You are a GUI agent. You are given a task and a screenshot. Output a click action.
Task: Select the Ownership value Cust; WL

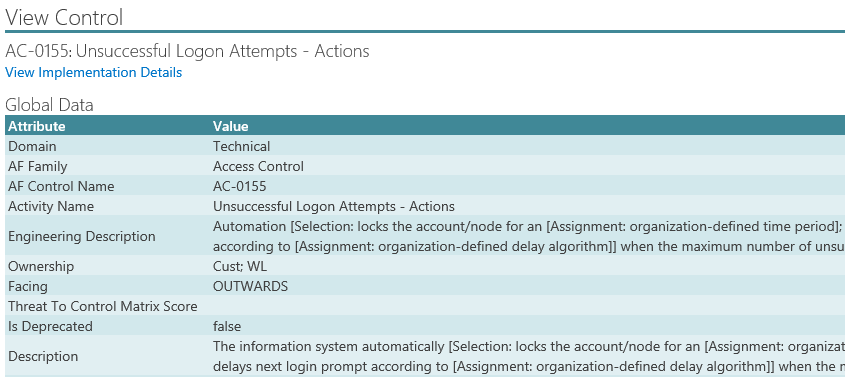tap(240, 267)
